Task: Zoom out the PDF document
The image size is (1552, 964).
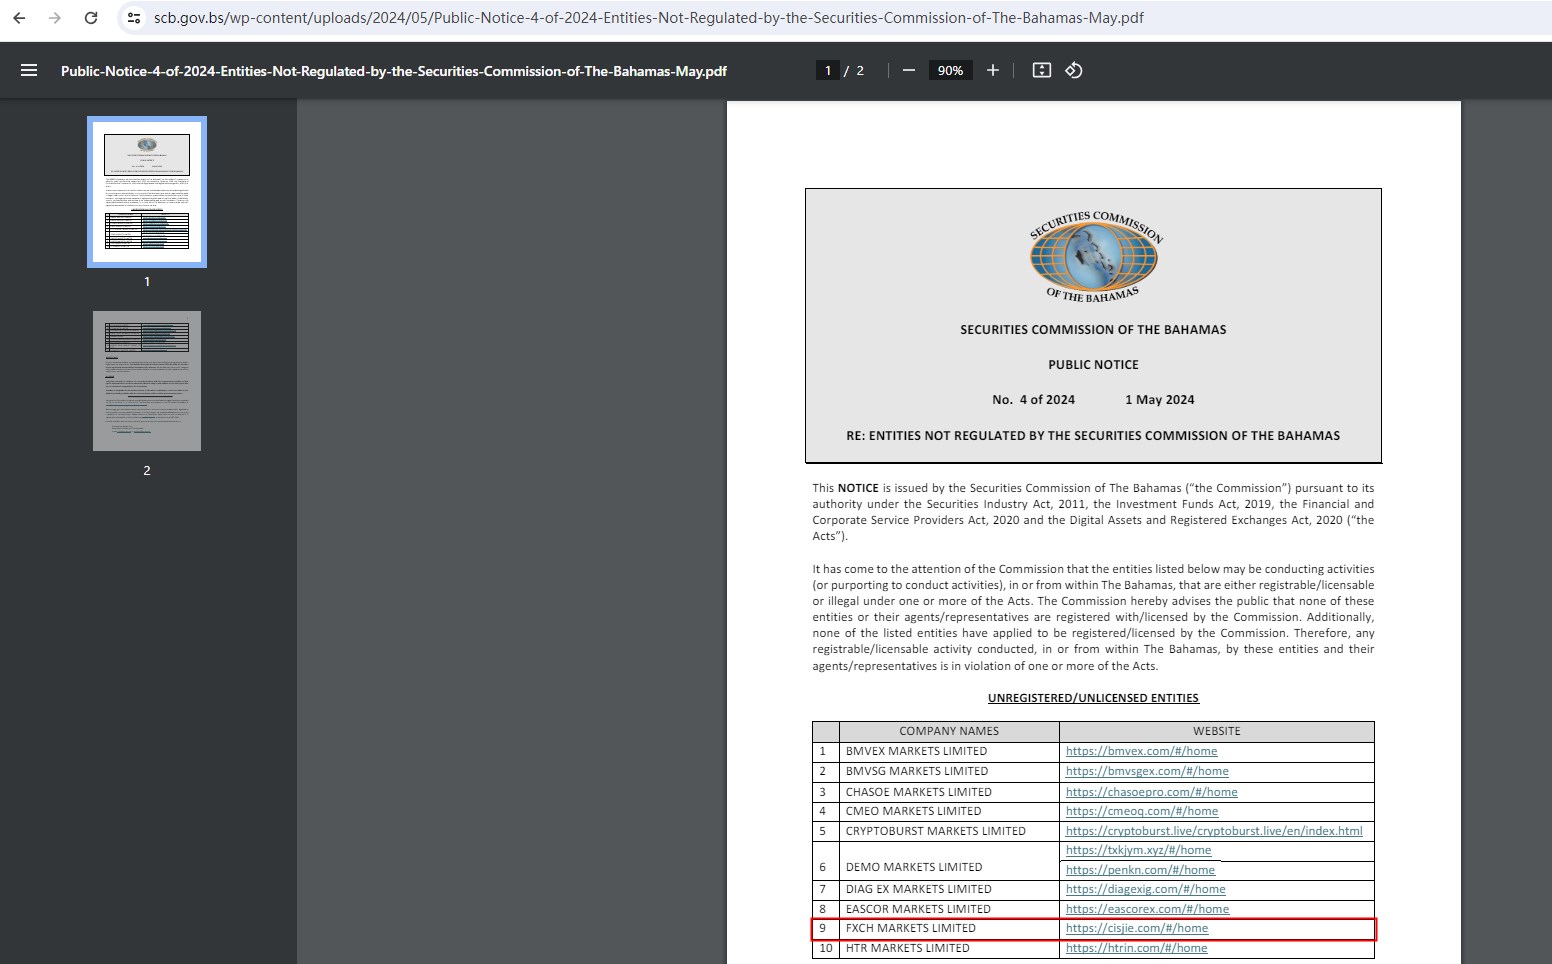Action: click(x=908, y=71)
